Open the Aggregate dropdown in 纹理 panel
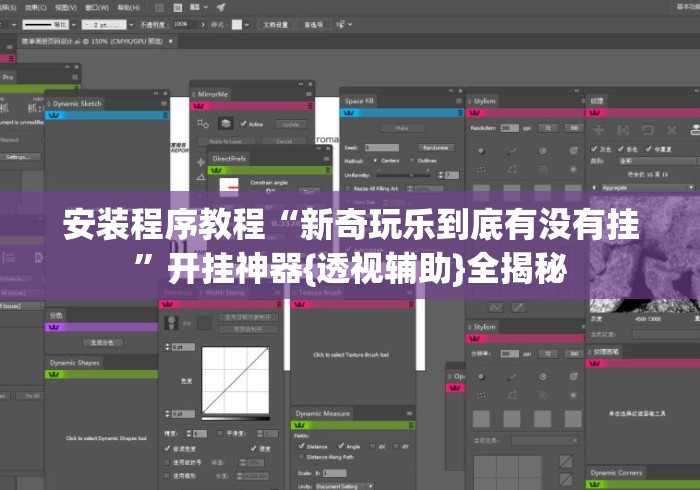The image size is (700, 490). [x=647, y=187]
